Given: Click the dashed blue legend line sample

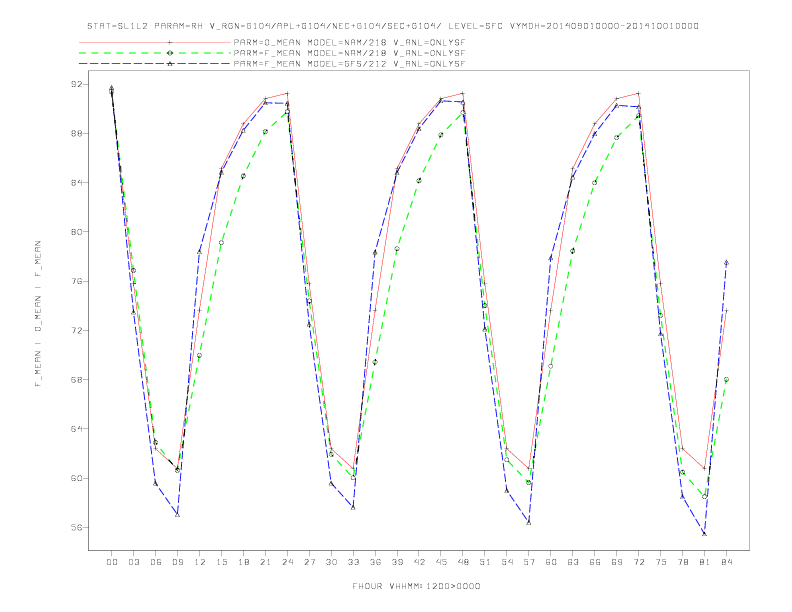Looking at the screenshot, I should pos(155,64).
